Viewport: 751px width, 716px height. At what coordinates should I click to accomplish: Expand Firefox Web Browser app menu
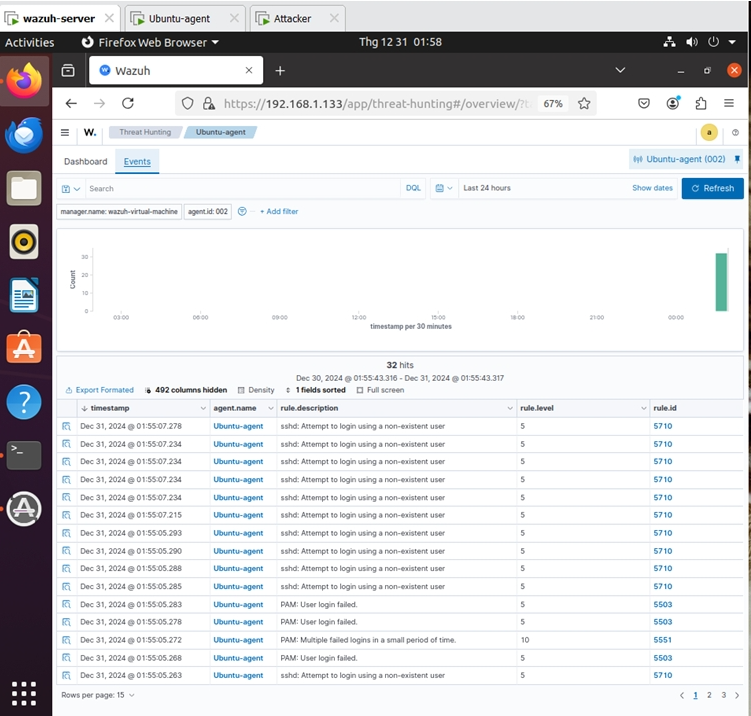[x=150, y=42]
